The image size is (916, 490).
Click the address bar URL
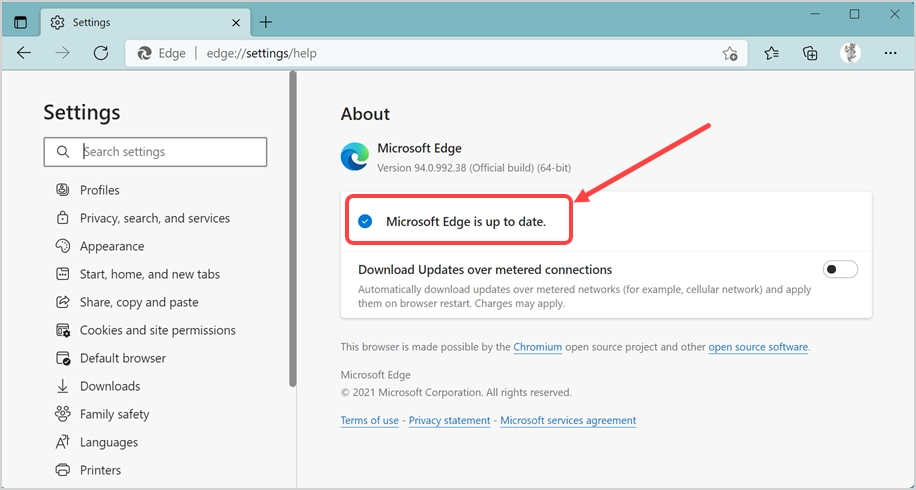tap(262, 53)
